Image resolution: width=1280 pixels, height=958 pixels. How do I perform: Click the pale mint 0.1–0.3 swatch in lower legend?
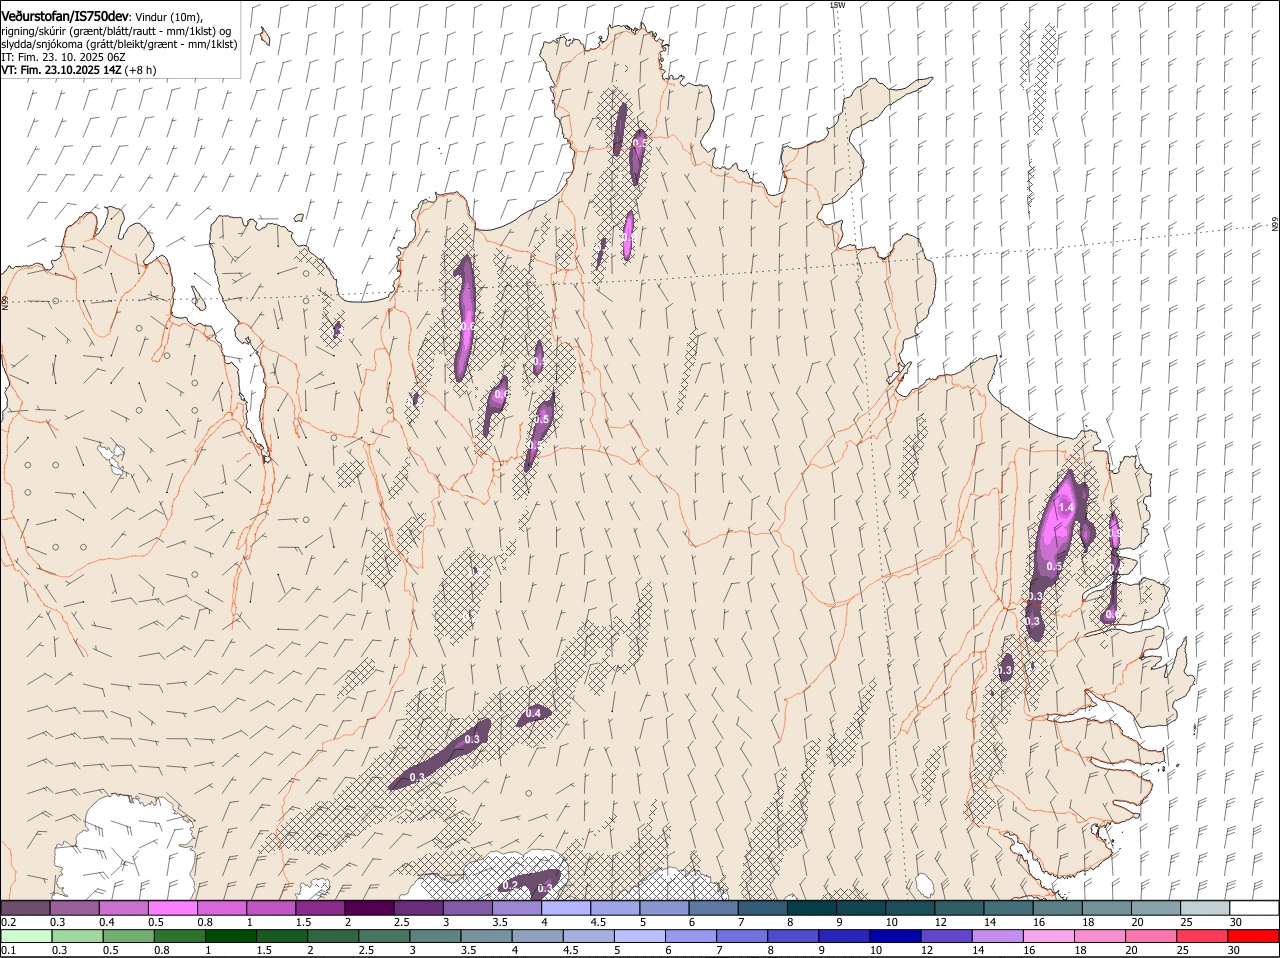[x=27, y=936]
